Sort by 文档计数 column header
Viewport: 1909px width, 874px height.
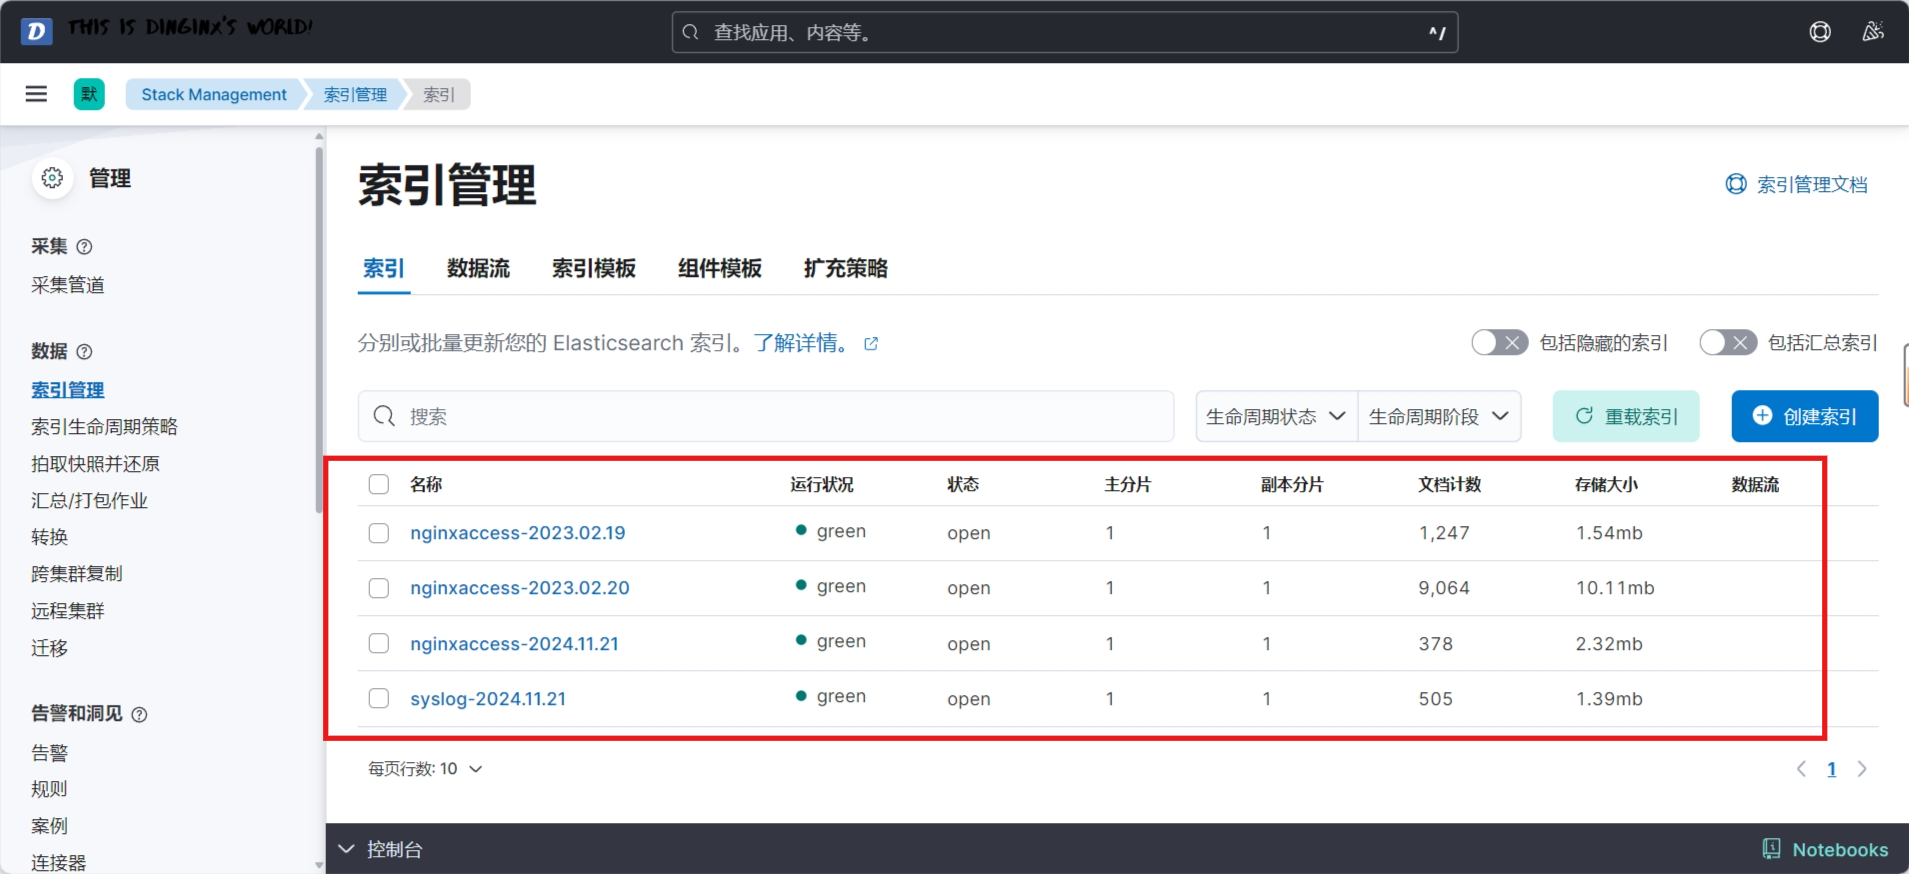(1450, 484)
